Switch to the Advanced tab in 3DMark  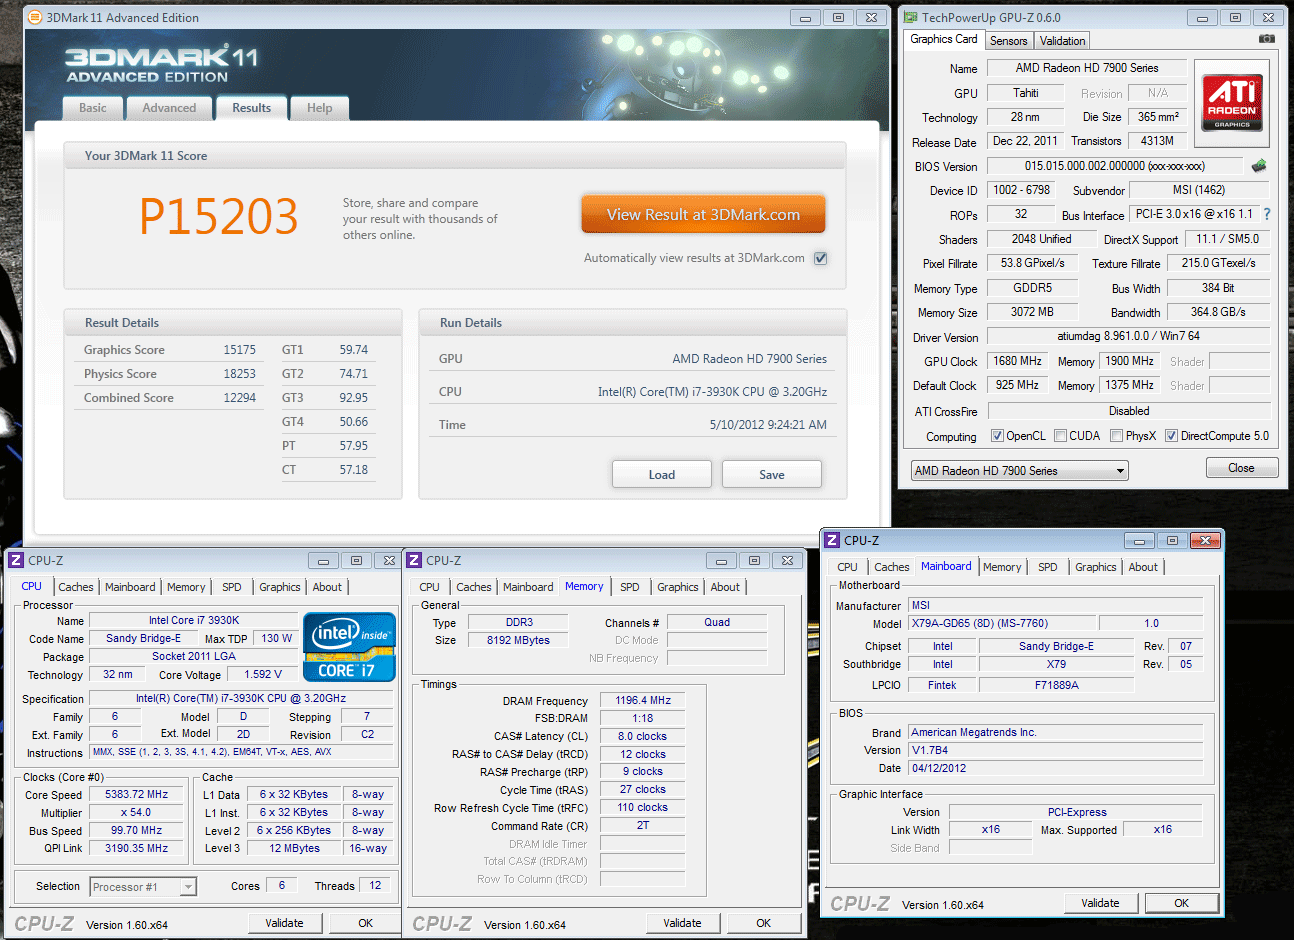pos(169,108)
